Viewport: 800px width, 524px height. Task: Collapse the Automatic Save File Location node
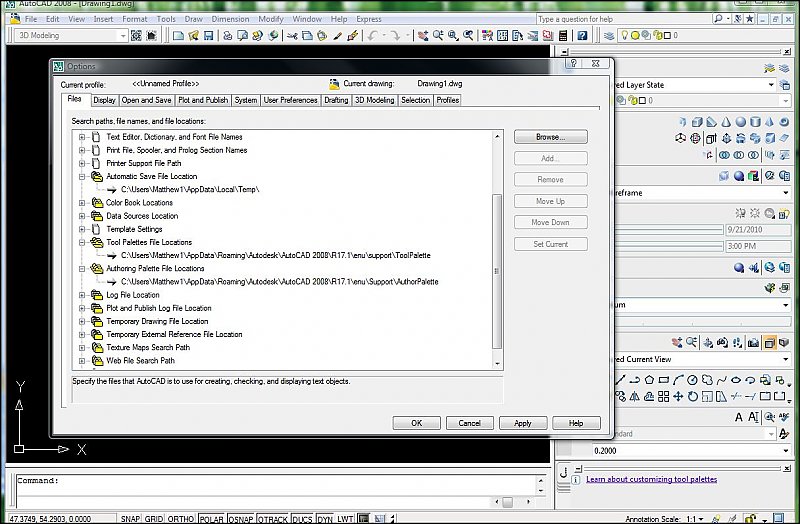(x=82, y=176)
